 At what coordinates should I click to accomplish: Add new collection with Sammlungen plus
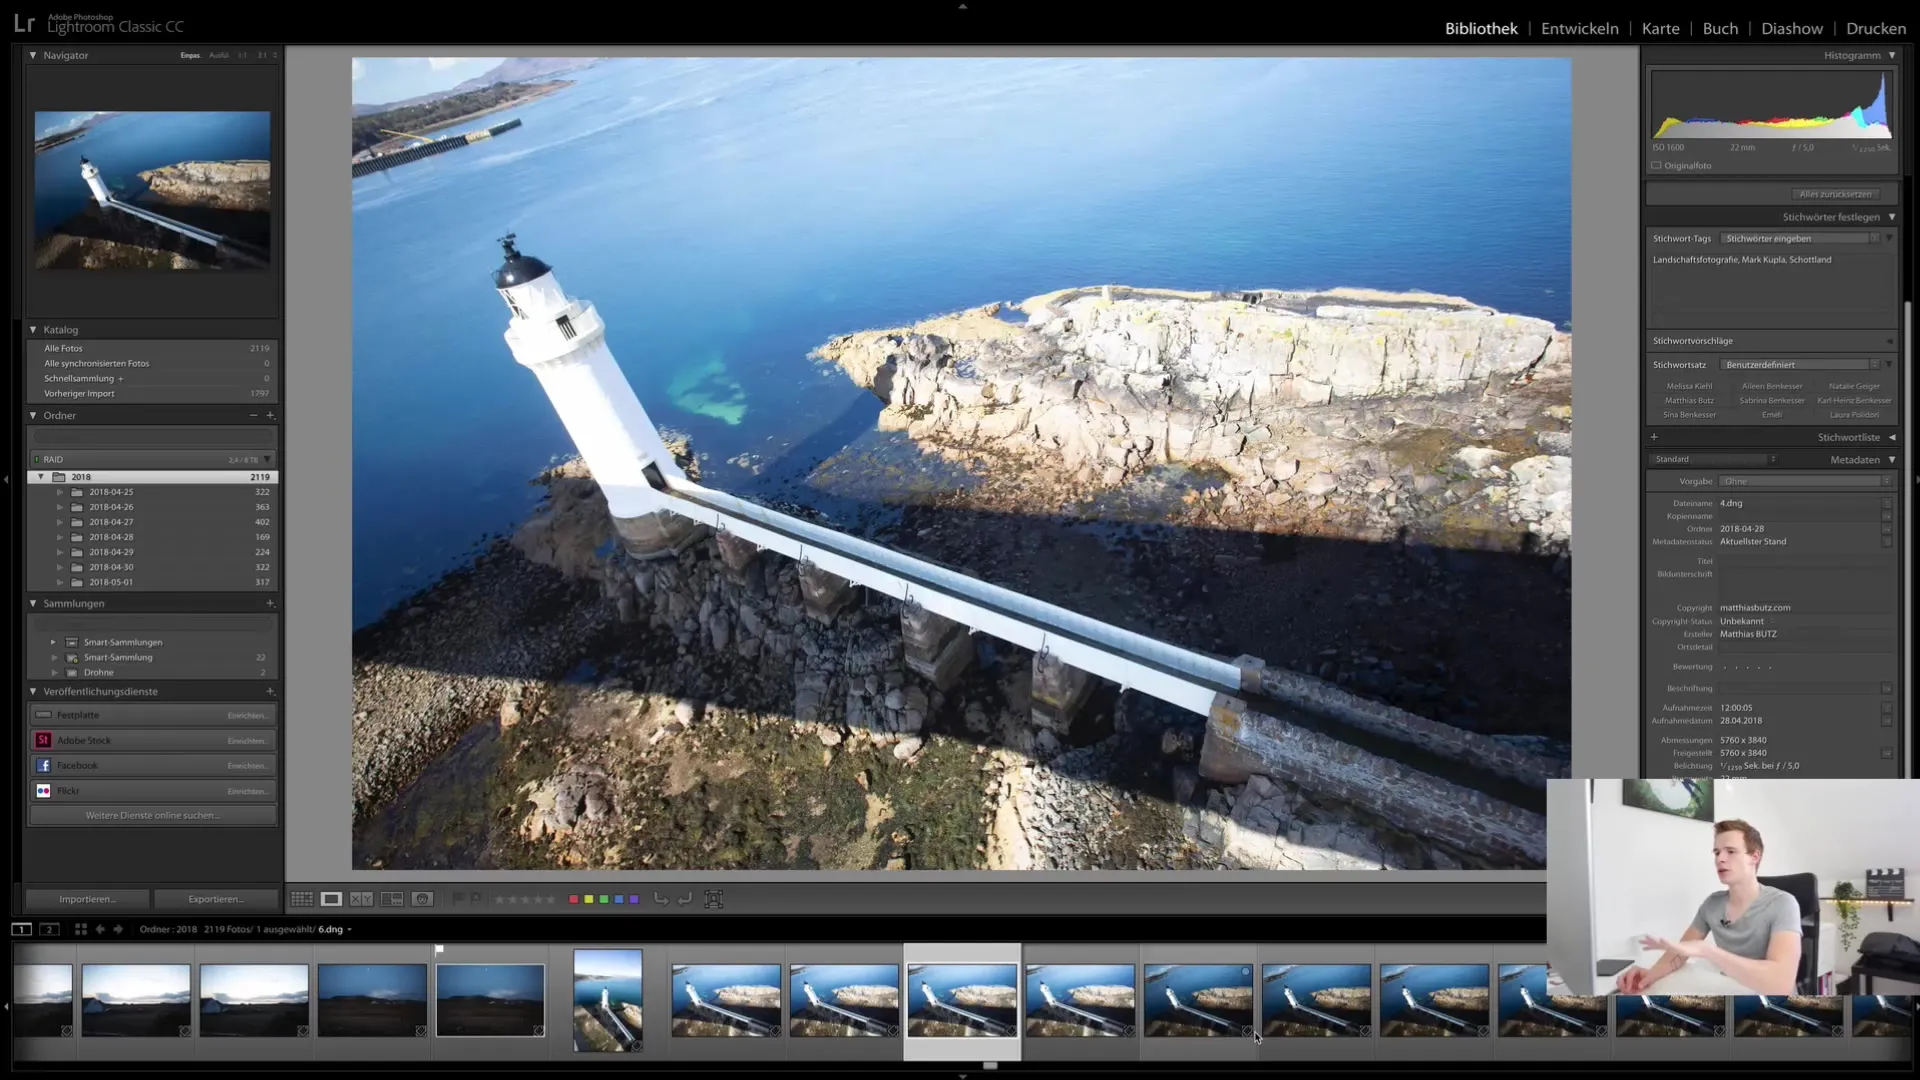click(270, 603)
